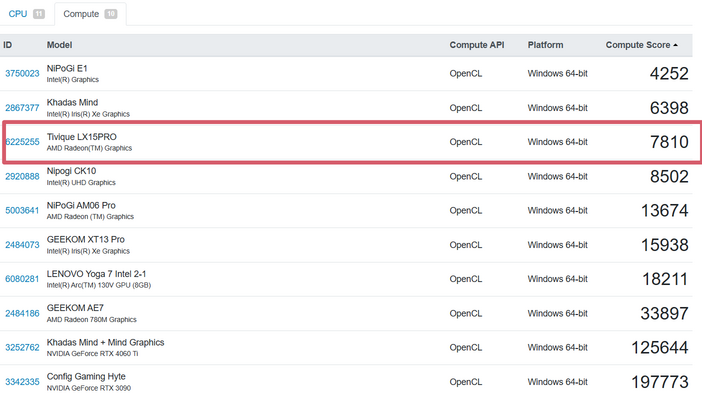Click Intel(R) Arc(TM) 130V GPU (8GB) text

(x=99, y=285)
